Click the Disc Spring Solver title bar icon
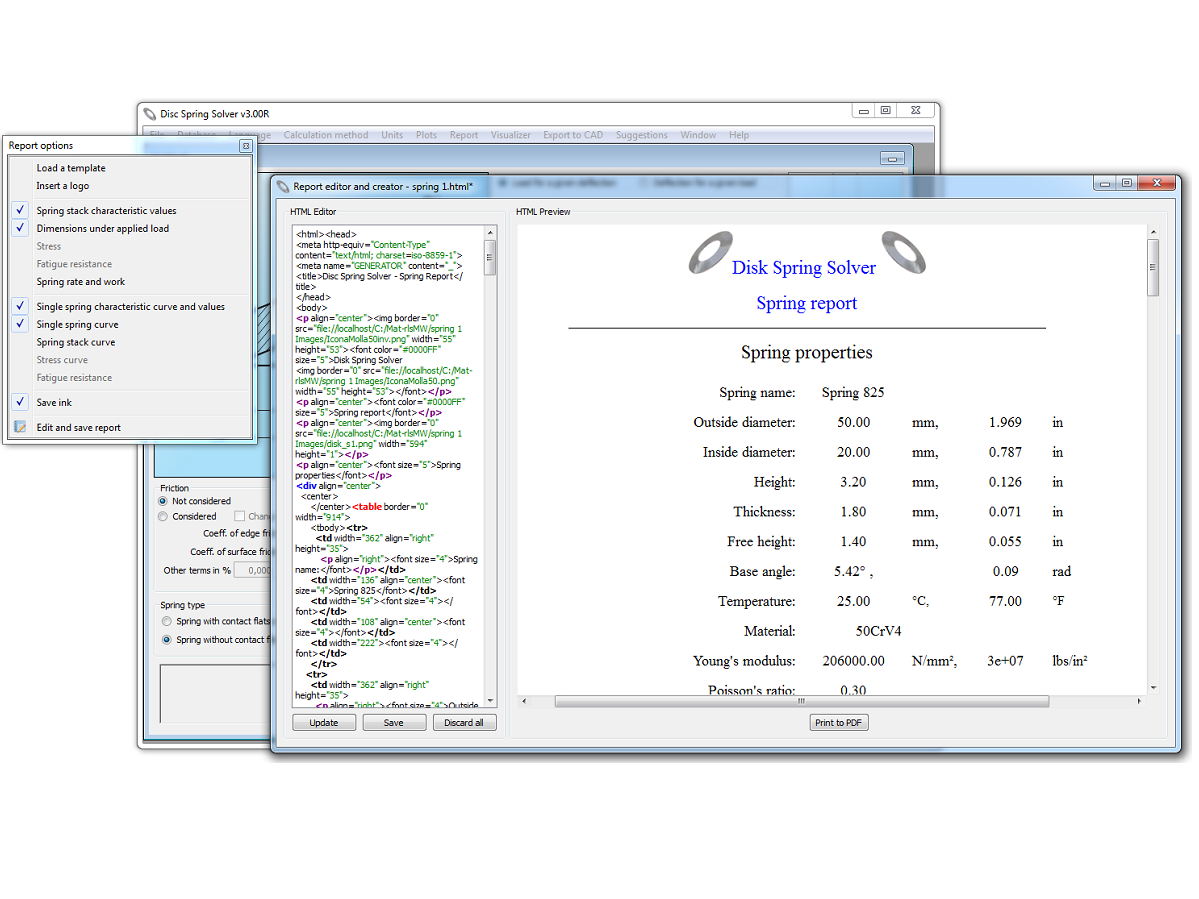 point(150,114)
